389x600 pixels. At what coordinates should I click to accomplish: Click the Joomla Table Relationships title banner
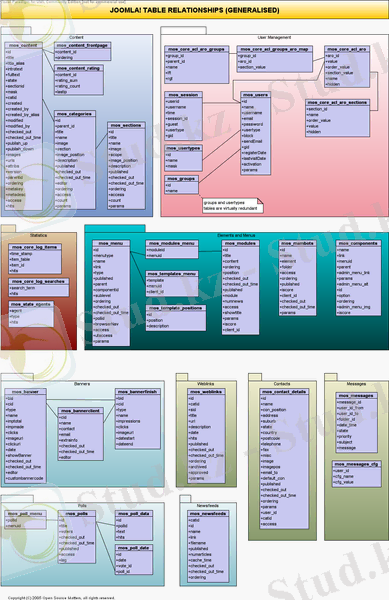pyautogui.click(x=194, y=10)
